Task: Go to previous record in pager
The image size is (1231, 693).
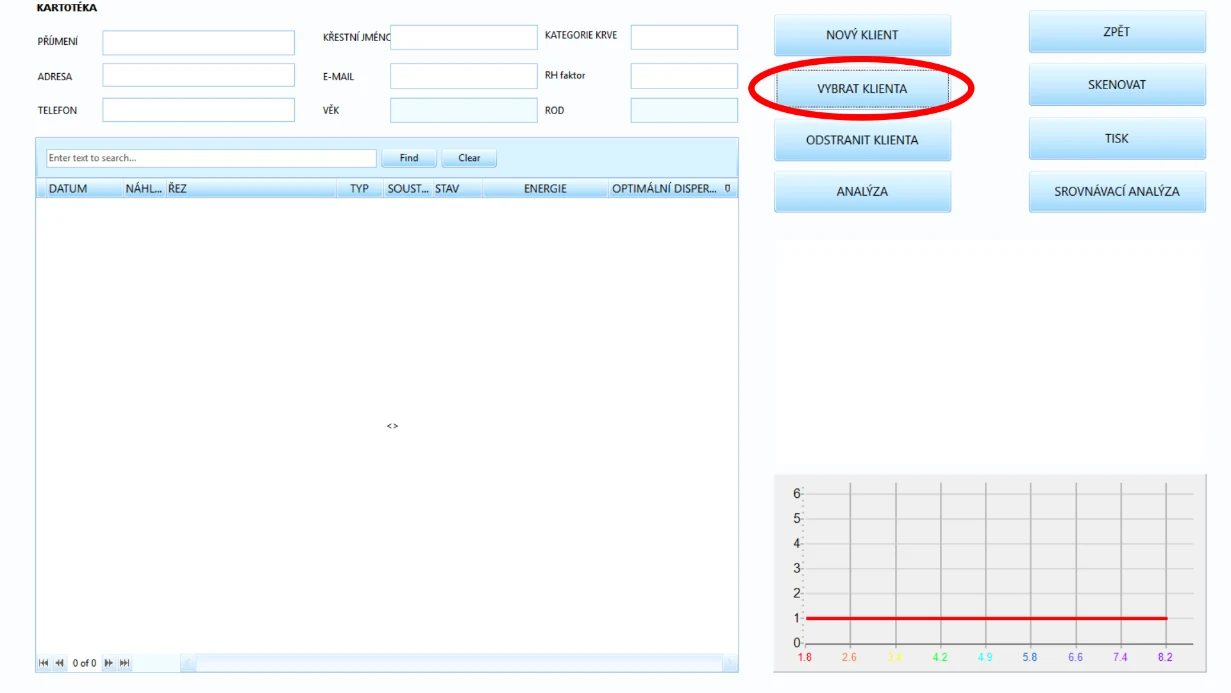Action: tap(59, 663)
